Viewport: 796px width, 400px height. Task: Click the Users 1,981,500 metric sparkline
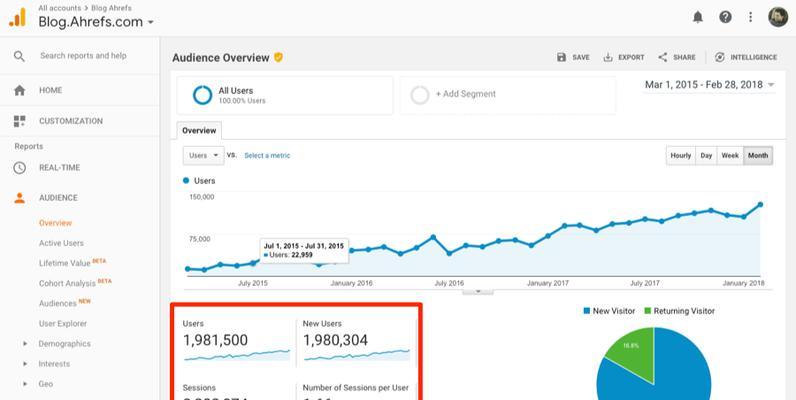point(237,355)
